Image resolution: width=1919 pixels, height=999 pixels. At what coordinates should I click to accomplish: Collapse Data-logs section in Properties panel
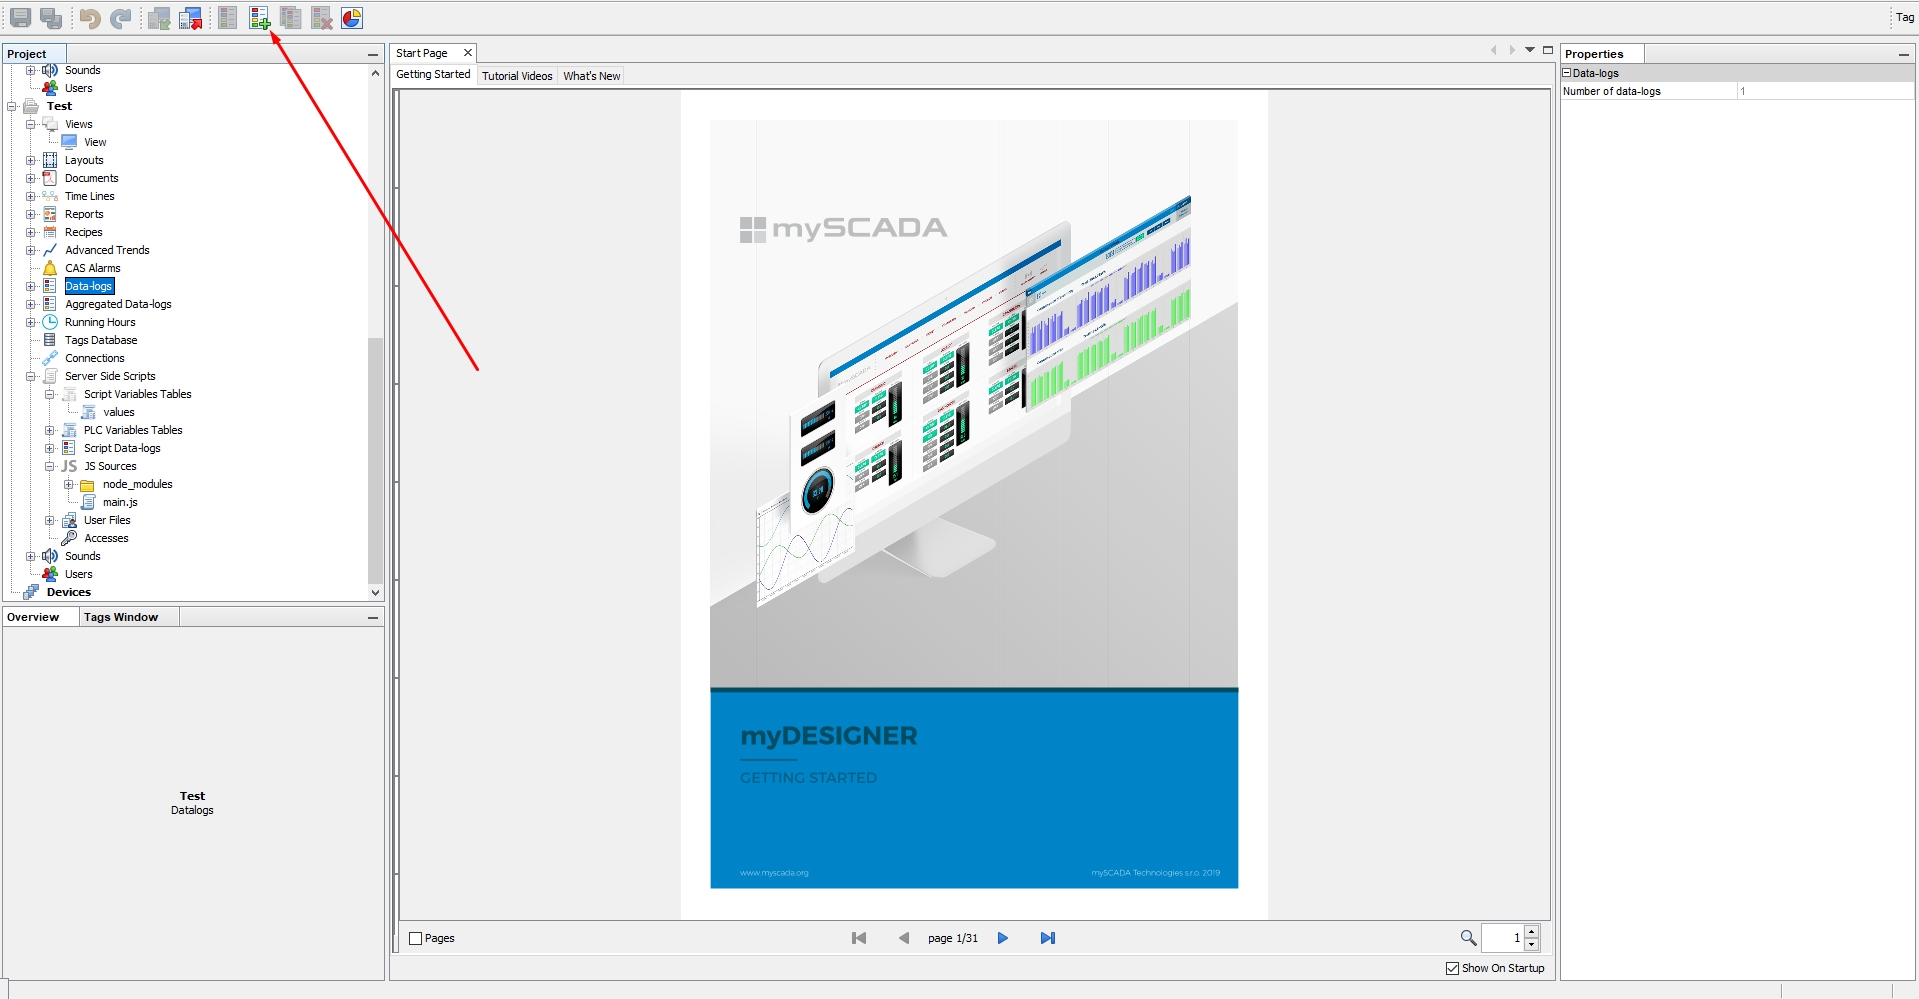coord(1567,73)
